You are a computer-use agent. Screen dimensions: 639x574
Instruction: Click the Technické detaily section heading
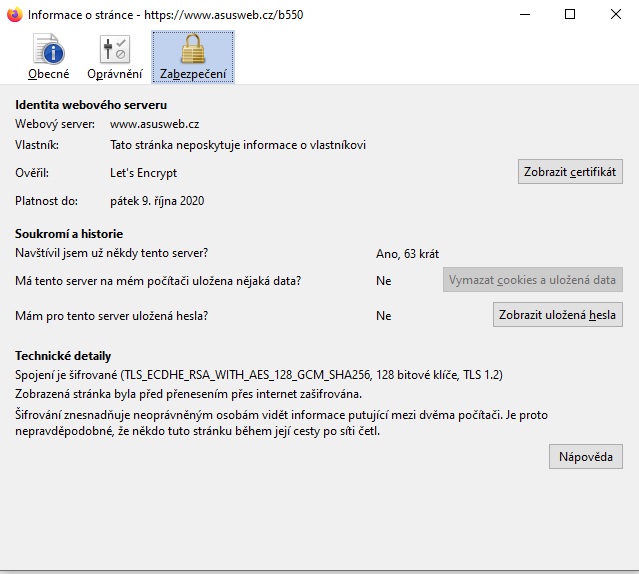point(63,356)
